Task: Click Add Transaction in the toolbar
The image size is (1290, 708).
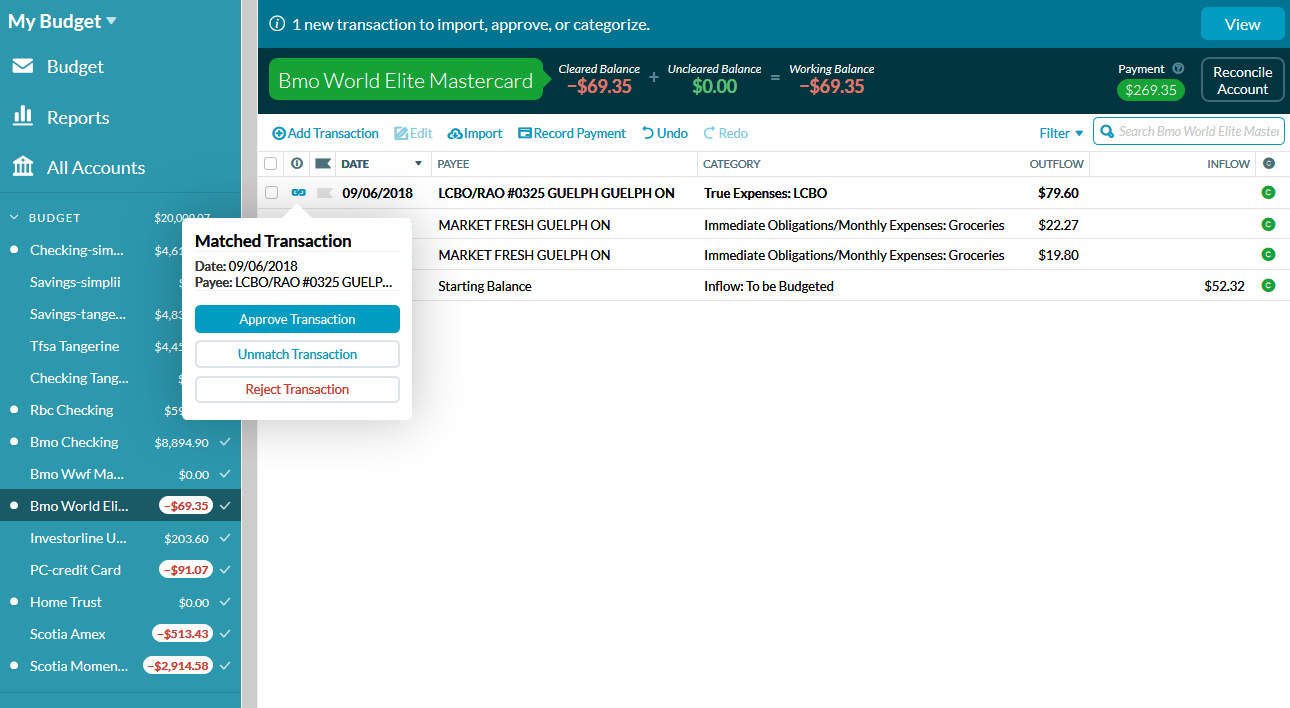Action: click(325, 133)
